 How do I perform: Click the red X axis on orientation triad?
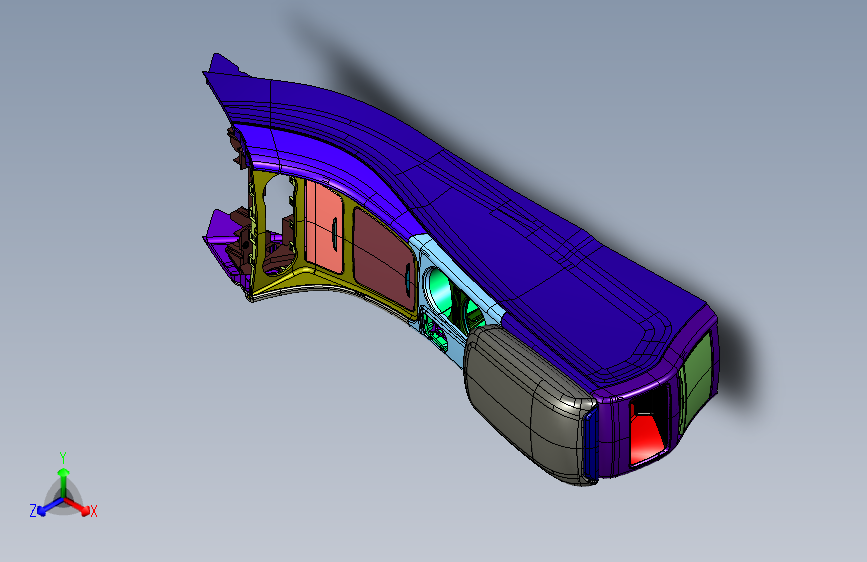pyautogui.click(x=81, y=507)
